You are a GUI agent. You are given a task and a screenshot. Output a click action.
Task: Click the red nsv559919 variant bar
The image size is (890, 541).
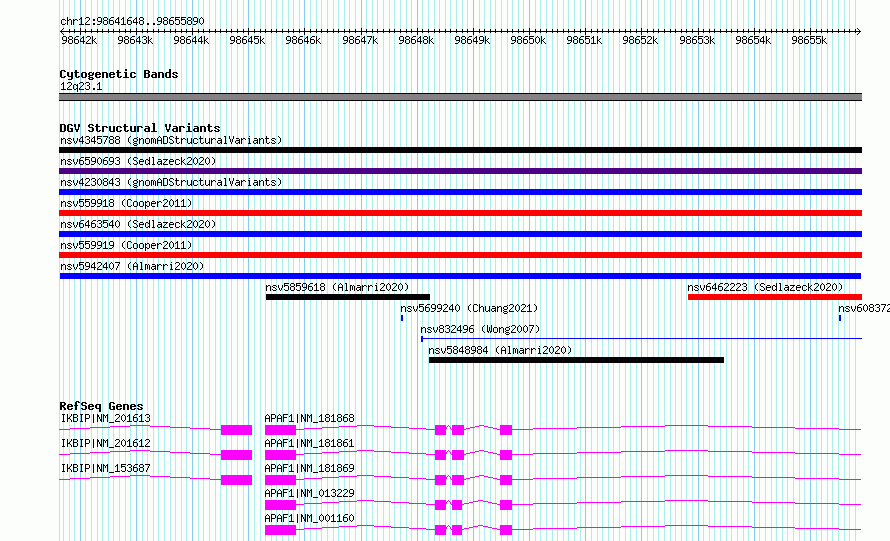pyautogui.click(x=460, y=255)
